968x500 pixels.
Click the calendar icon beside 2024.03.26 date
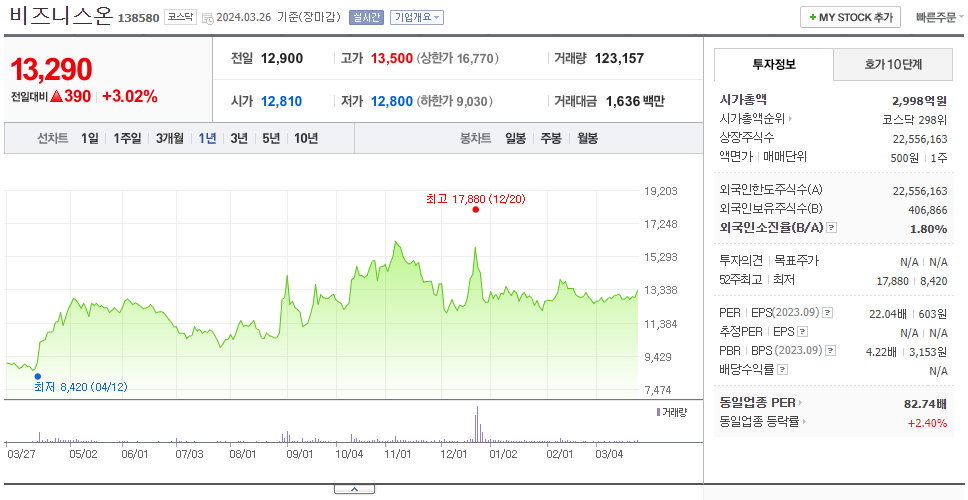208,18
